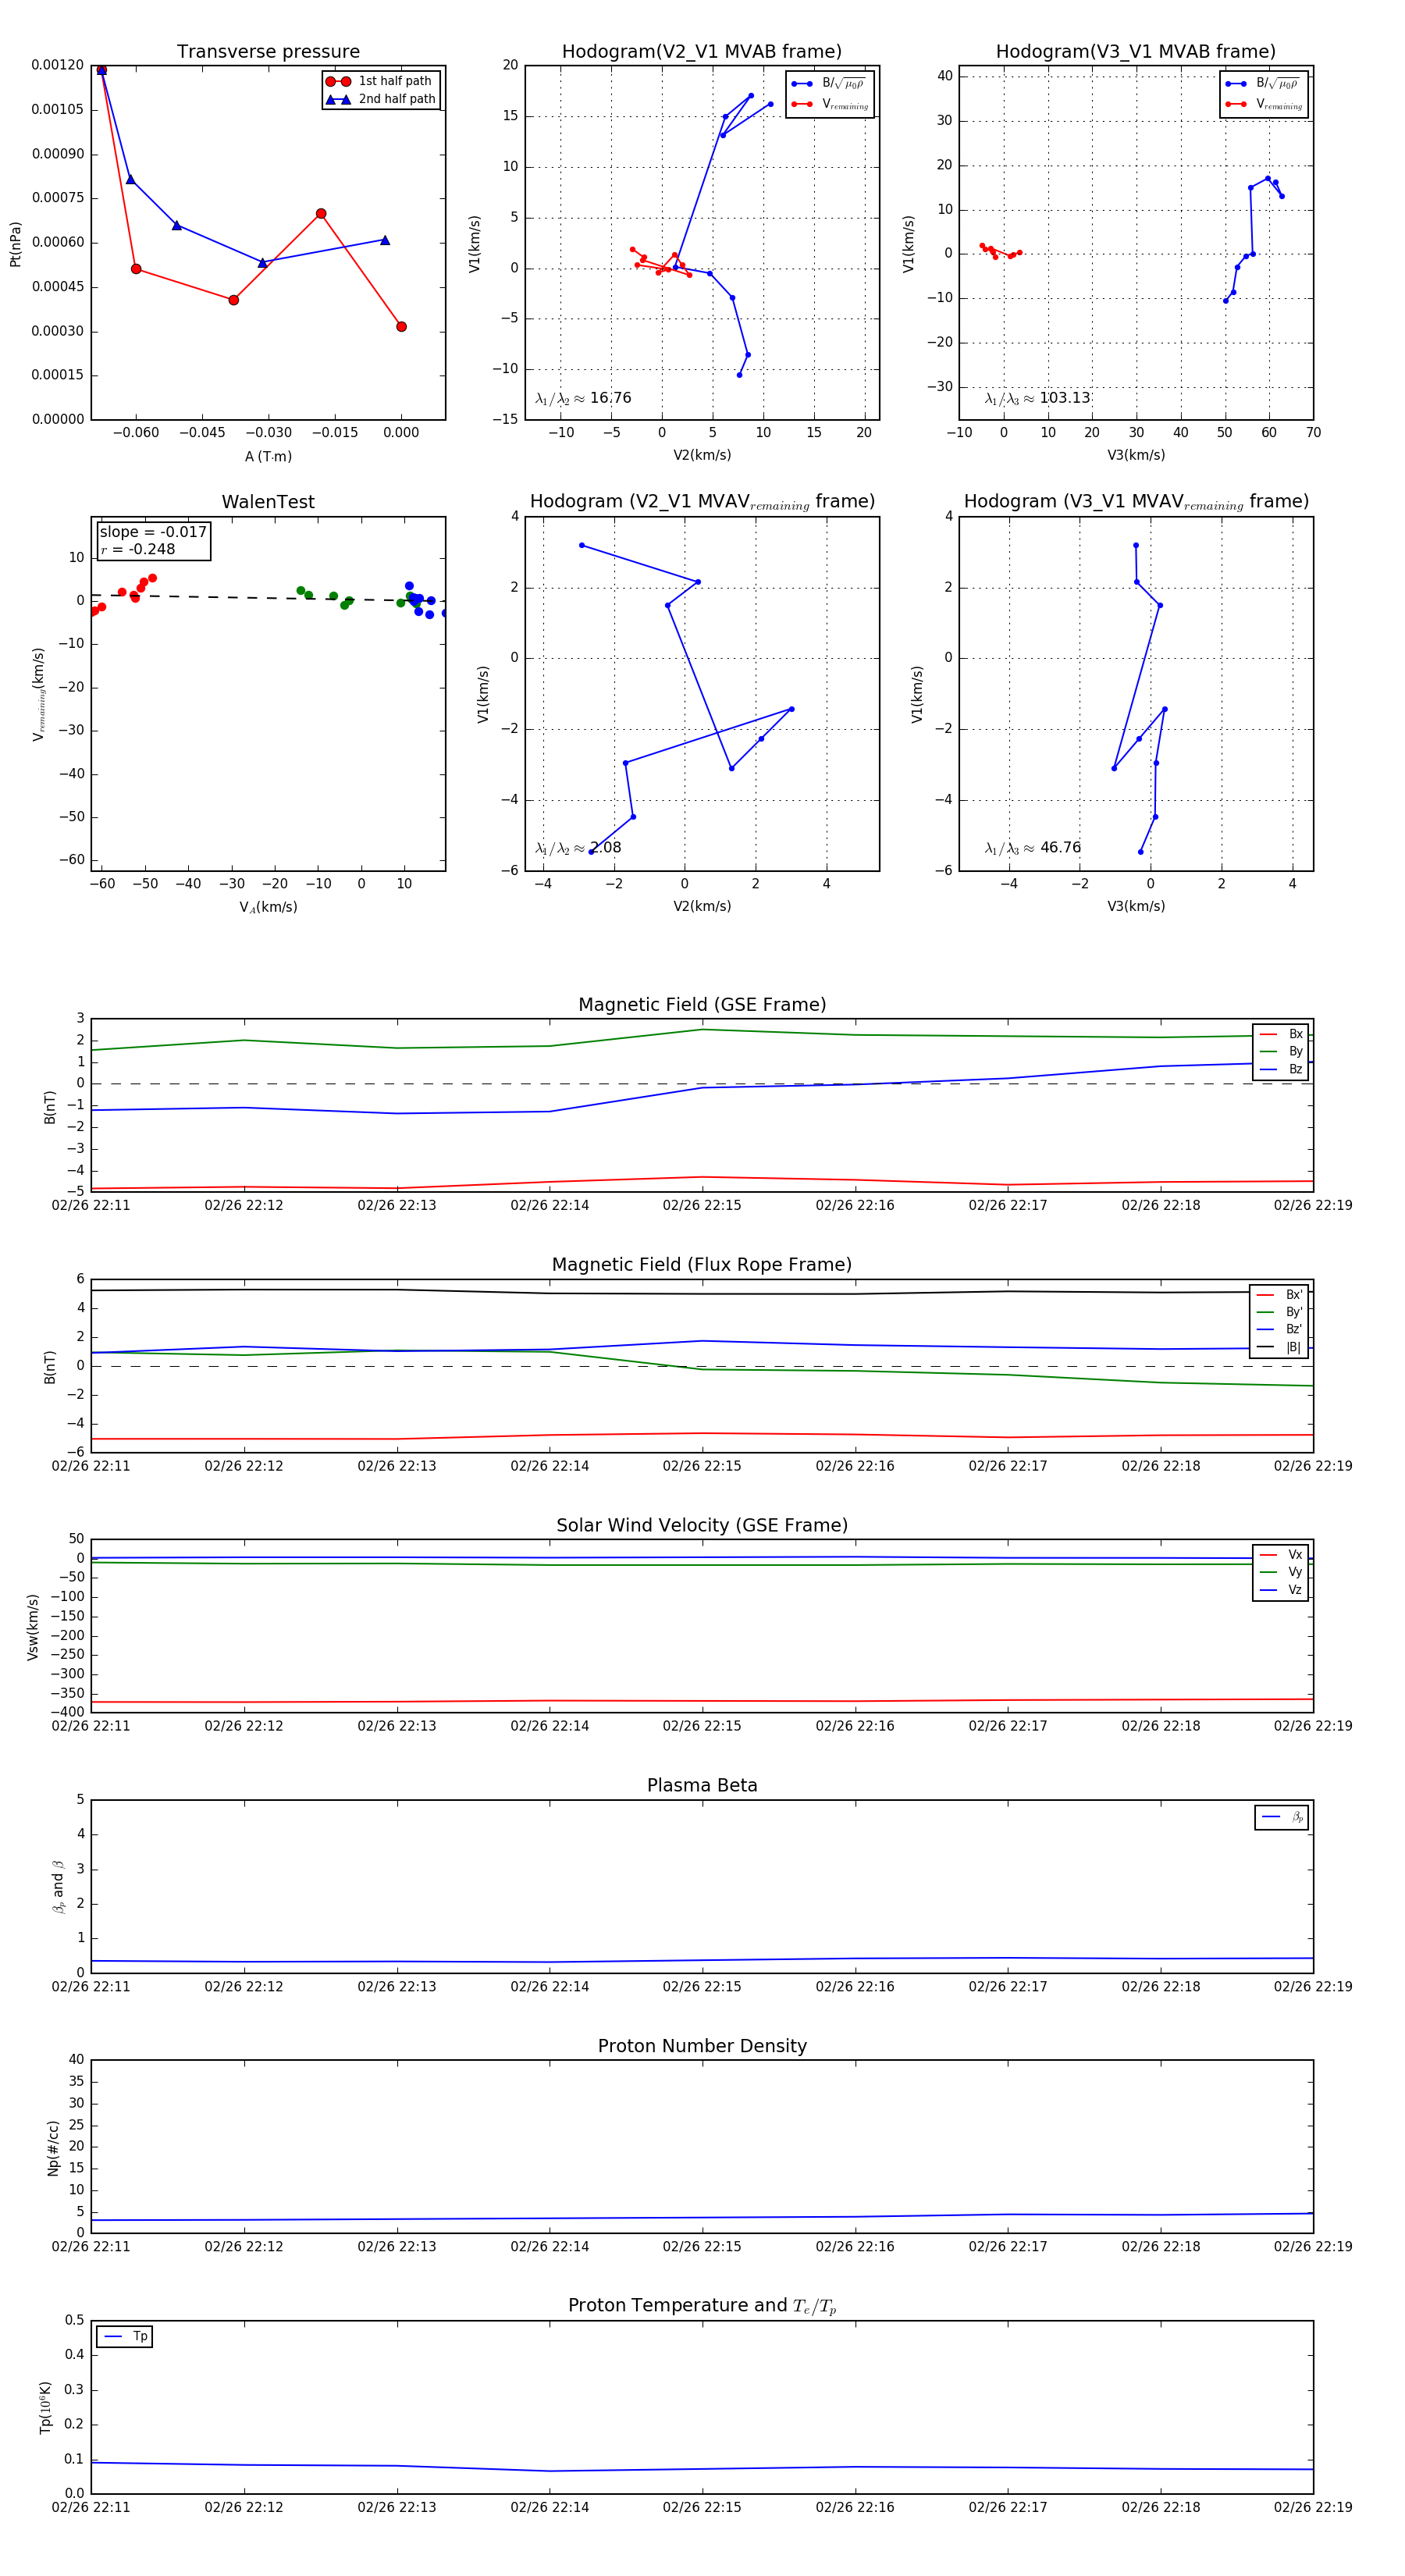Click the λ1/λ2 ≈ 16.76 annotation
The width and height of the screenshot is (1405, 2576).
tap(583, 398)
